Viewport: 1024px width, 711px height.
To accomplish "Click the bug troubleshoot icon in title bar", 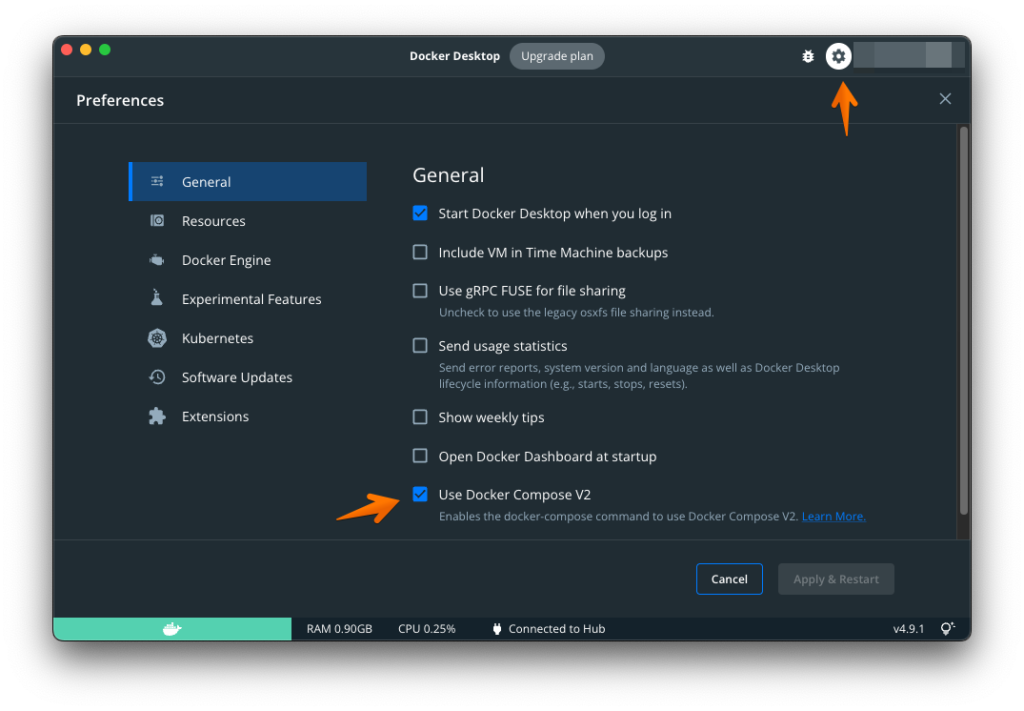I will [x=808, y=57].
